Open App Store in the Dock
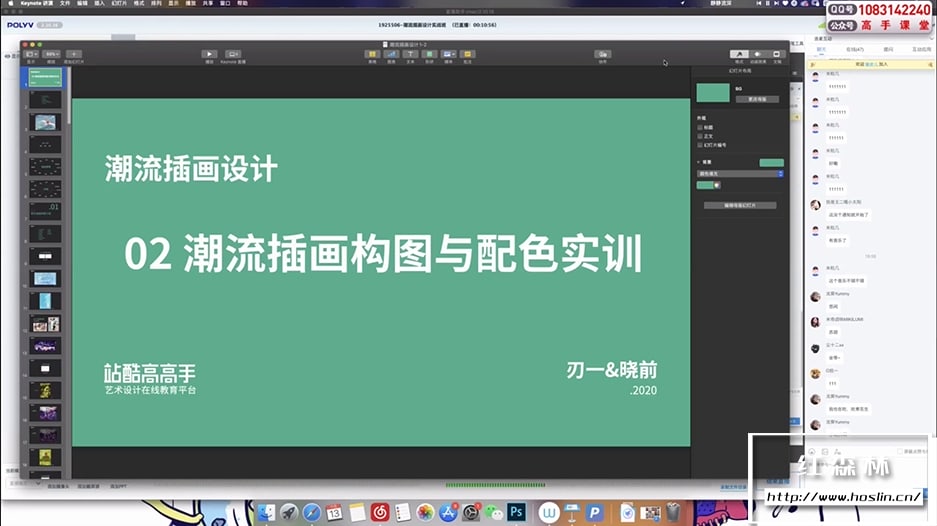This screenshot has height=526, width=937. point(448,512)
